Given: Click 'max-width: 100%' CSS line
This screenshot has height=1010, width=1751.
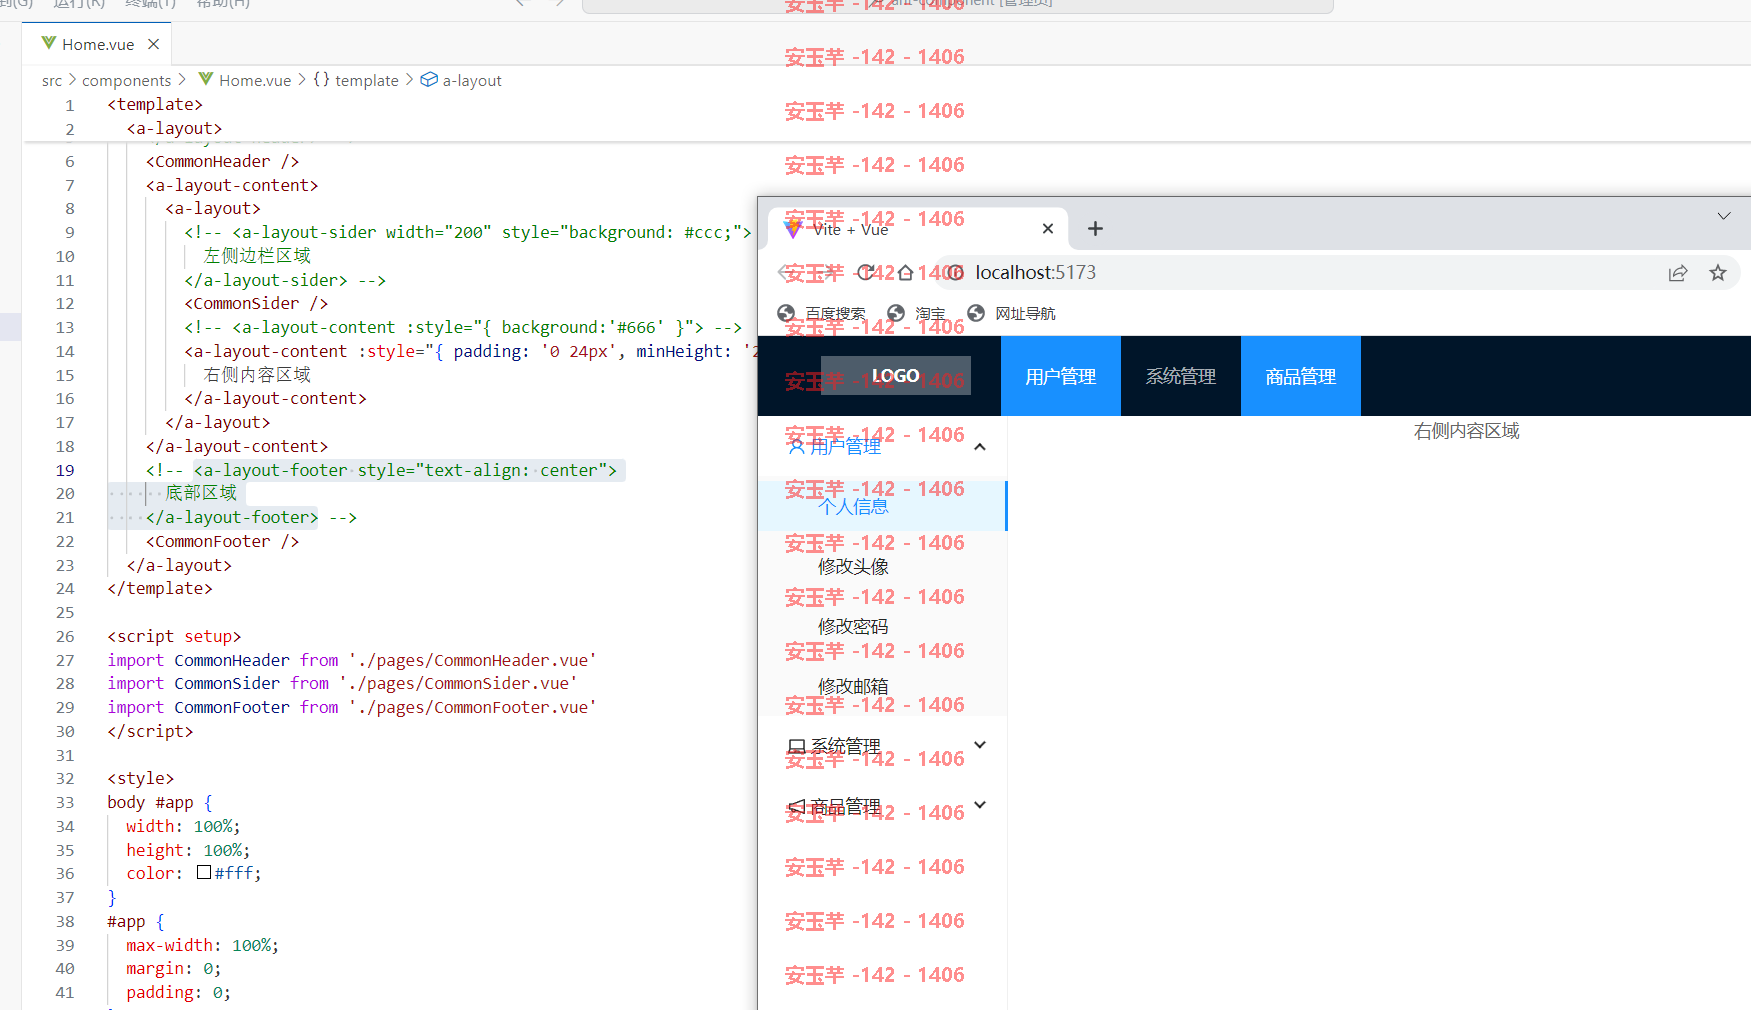Looking at the screenshot, I should [202, 945].
